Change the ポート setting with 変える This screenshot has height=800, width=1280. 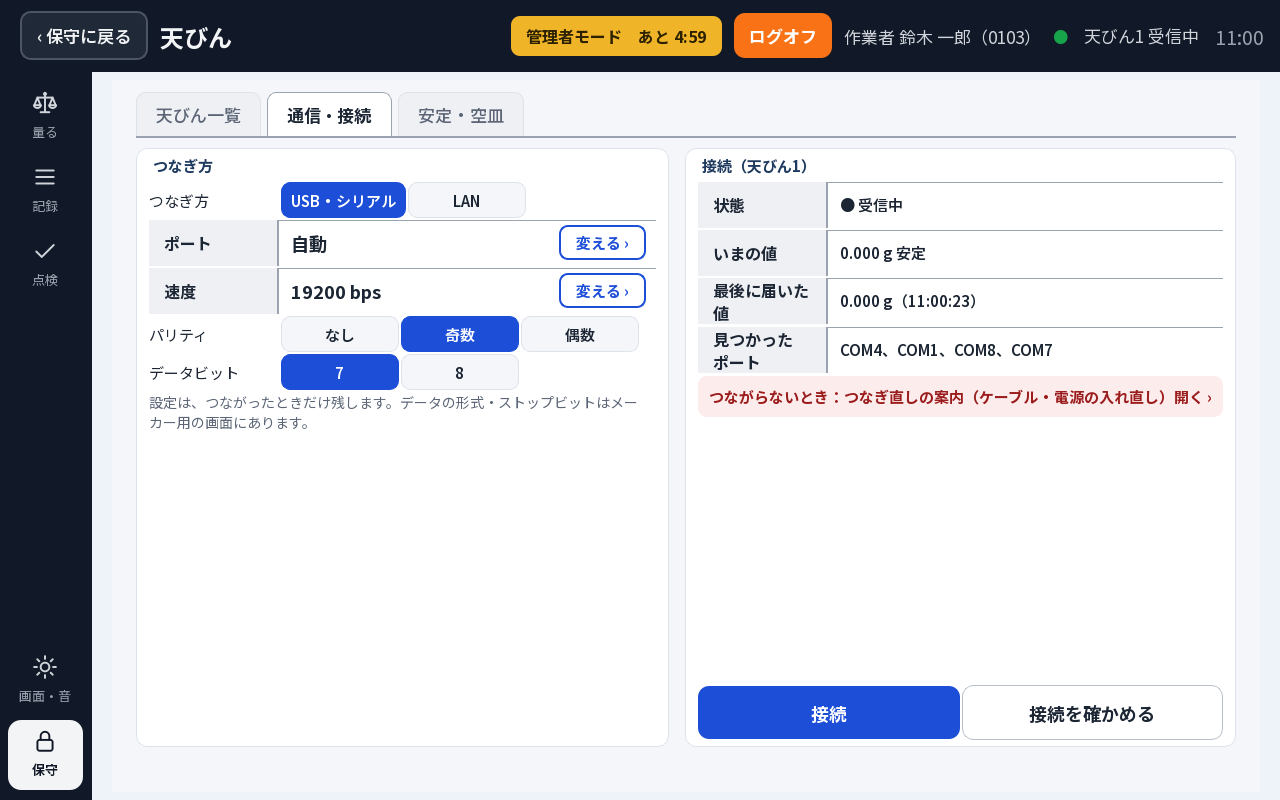(x=602, y=243)
